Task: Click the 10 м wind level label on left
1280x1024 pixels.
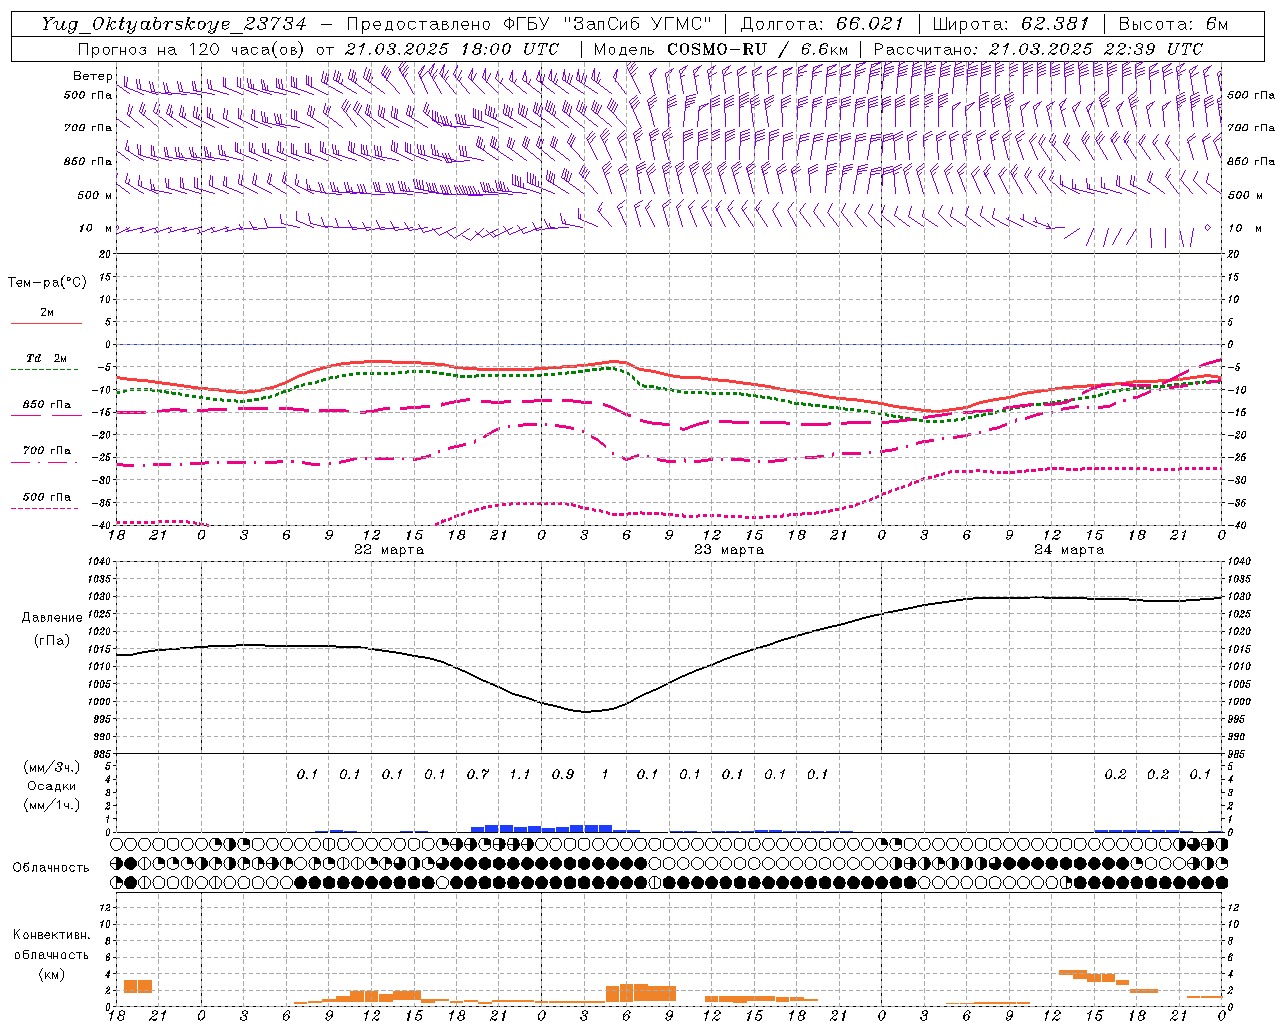Action: point(95,229)
